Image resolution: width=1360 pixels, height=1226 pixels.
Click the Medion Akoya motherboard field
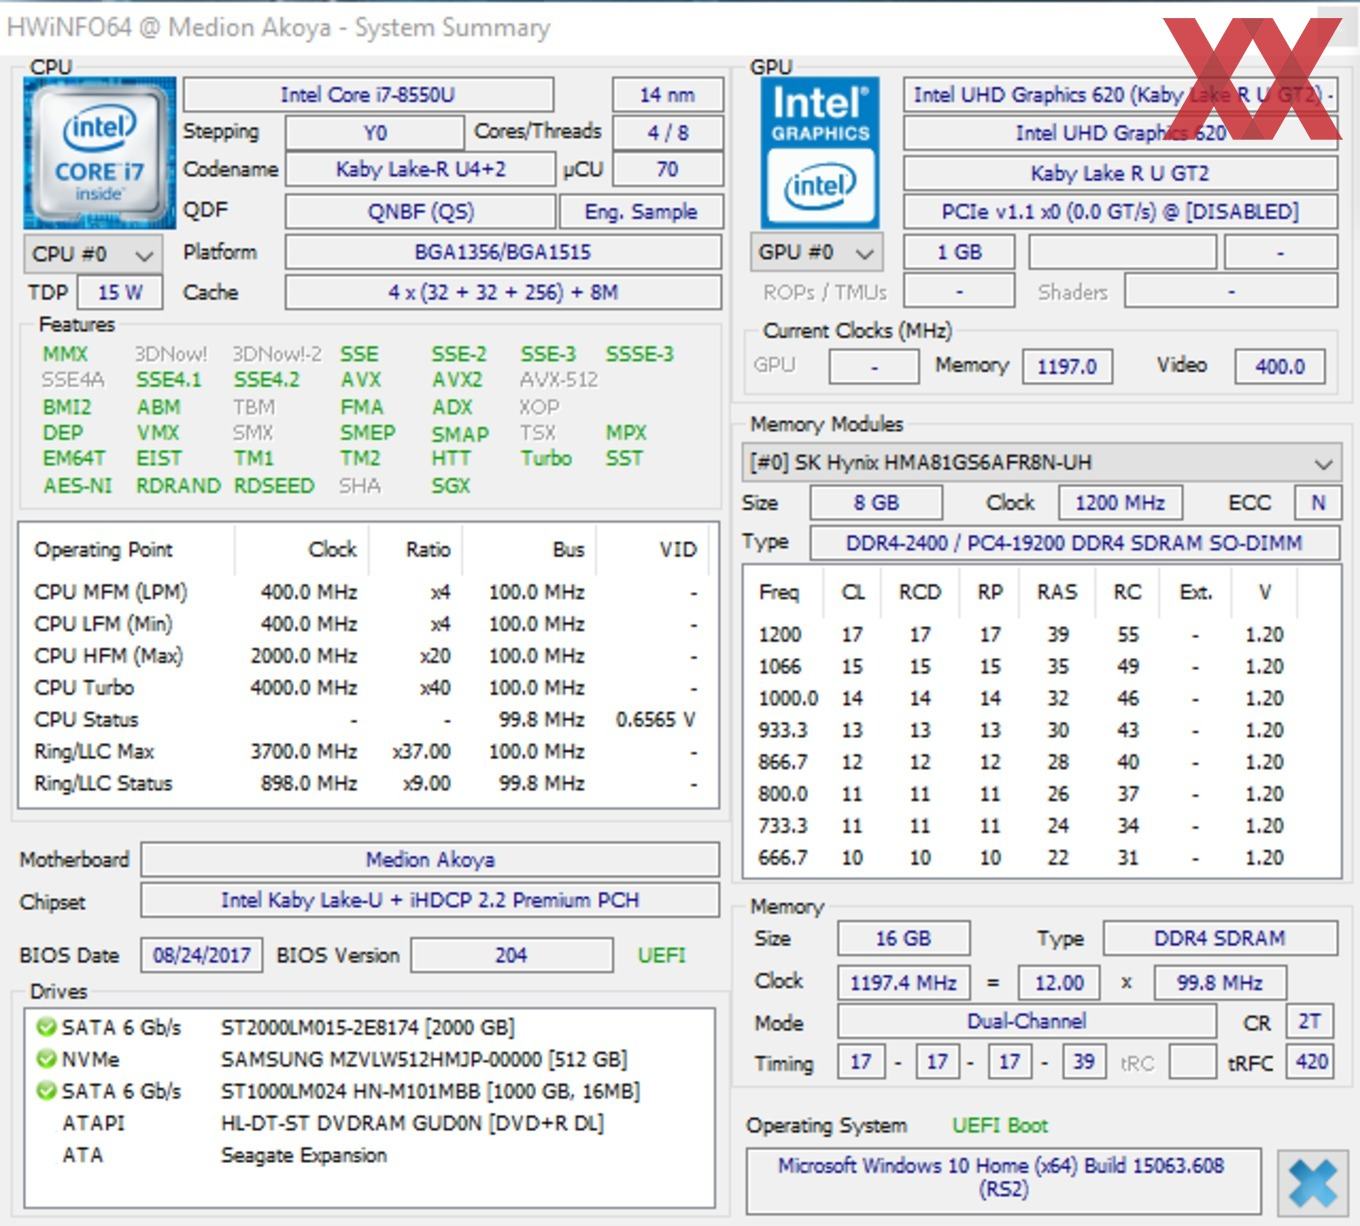[x=430, y=860]
